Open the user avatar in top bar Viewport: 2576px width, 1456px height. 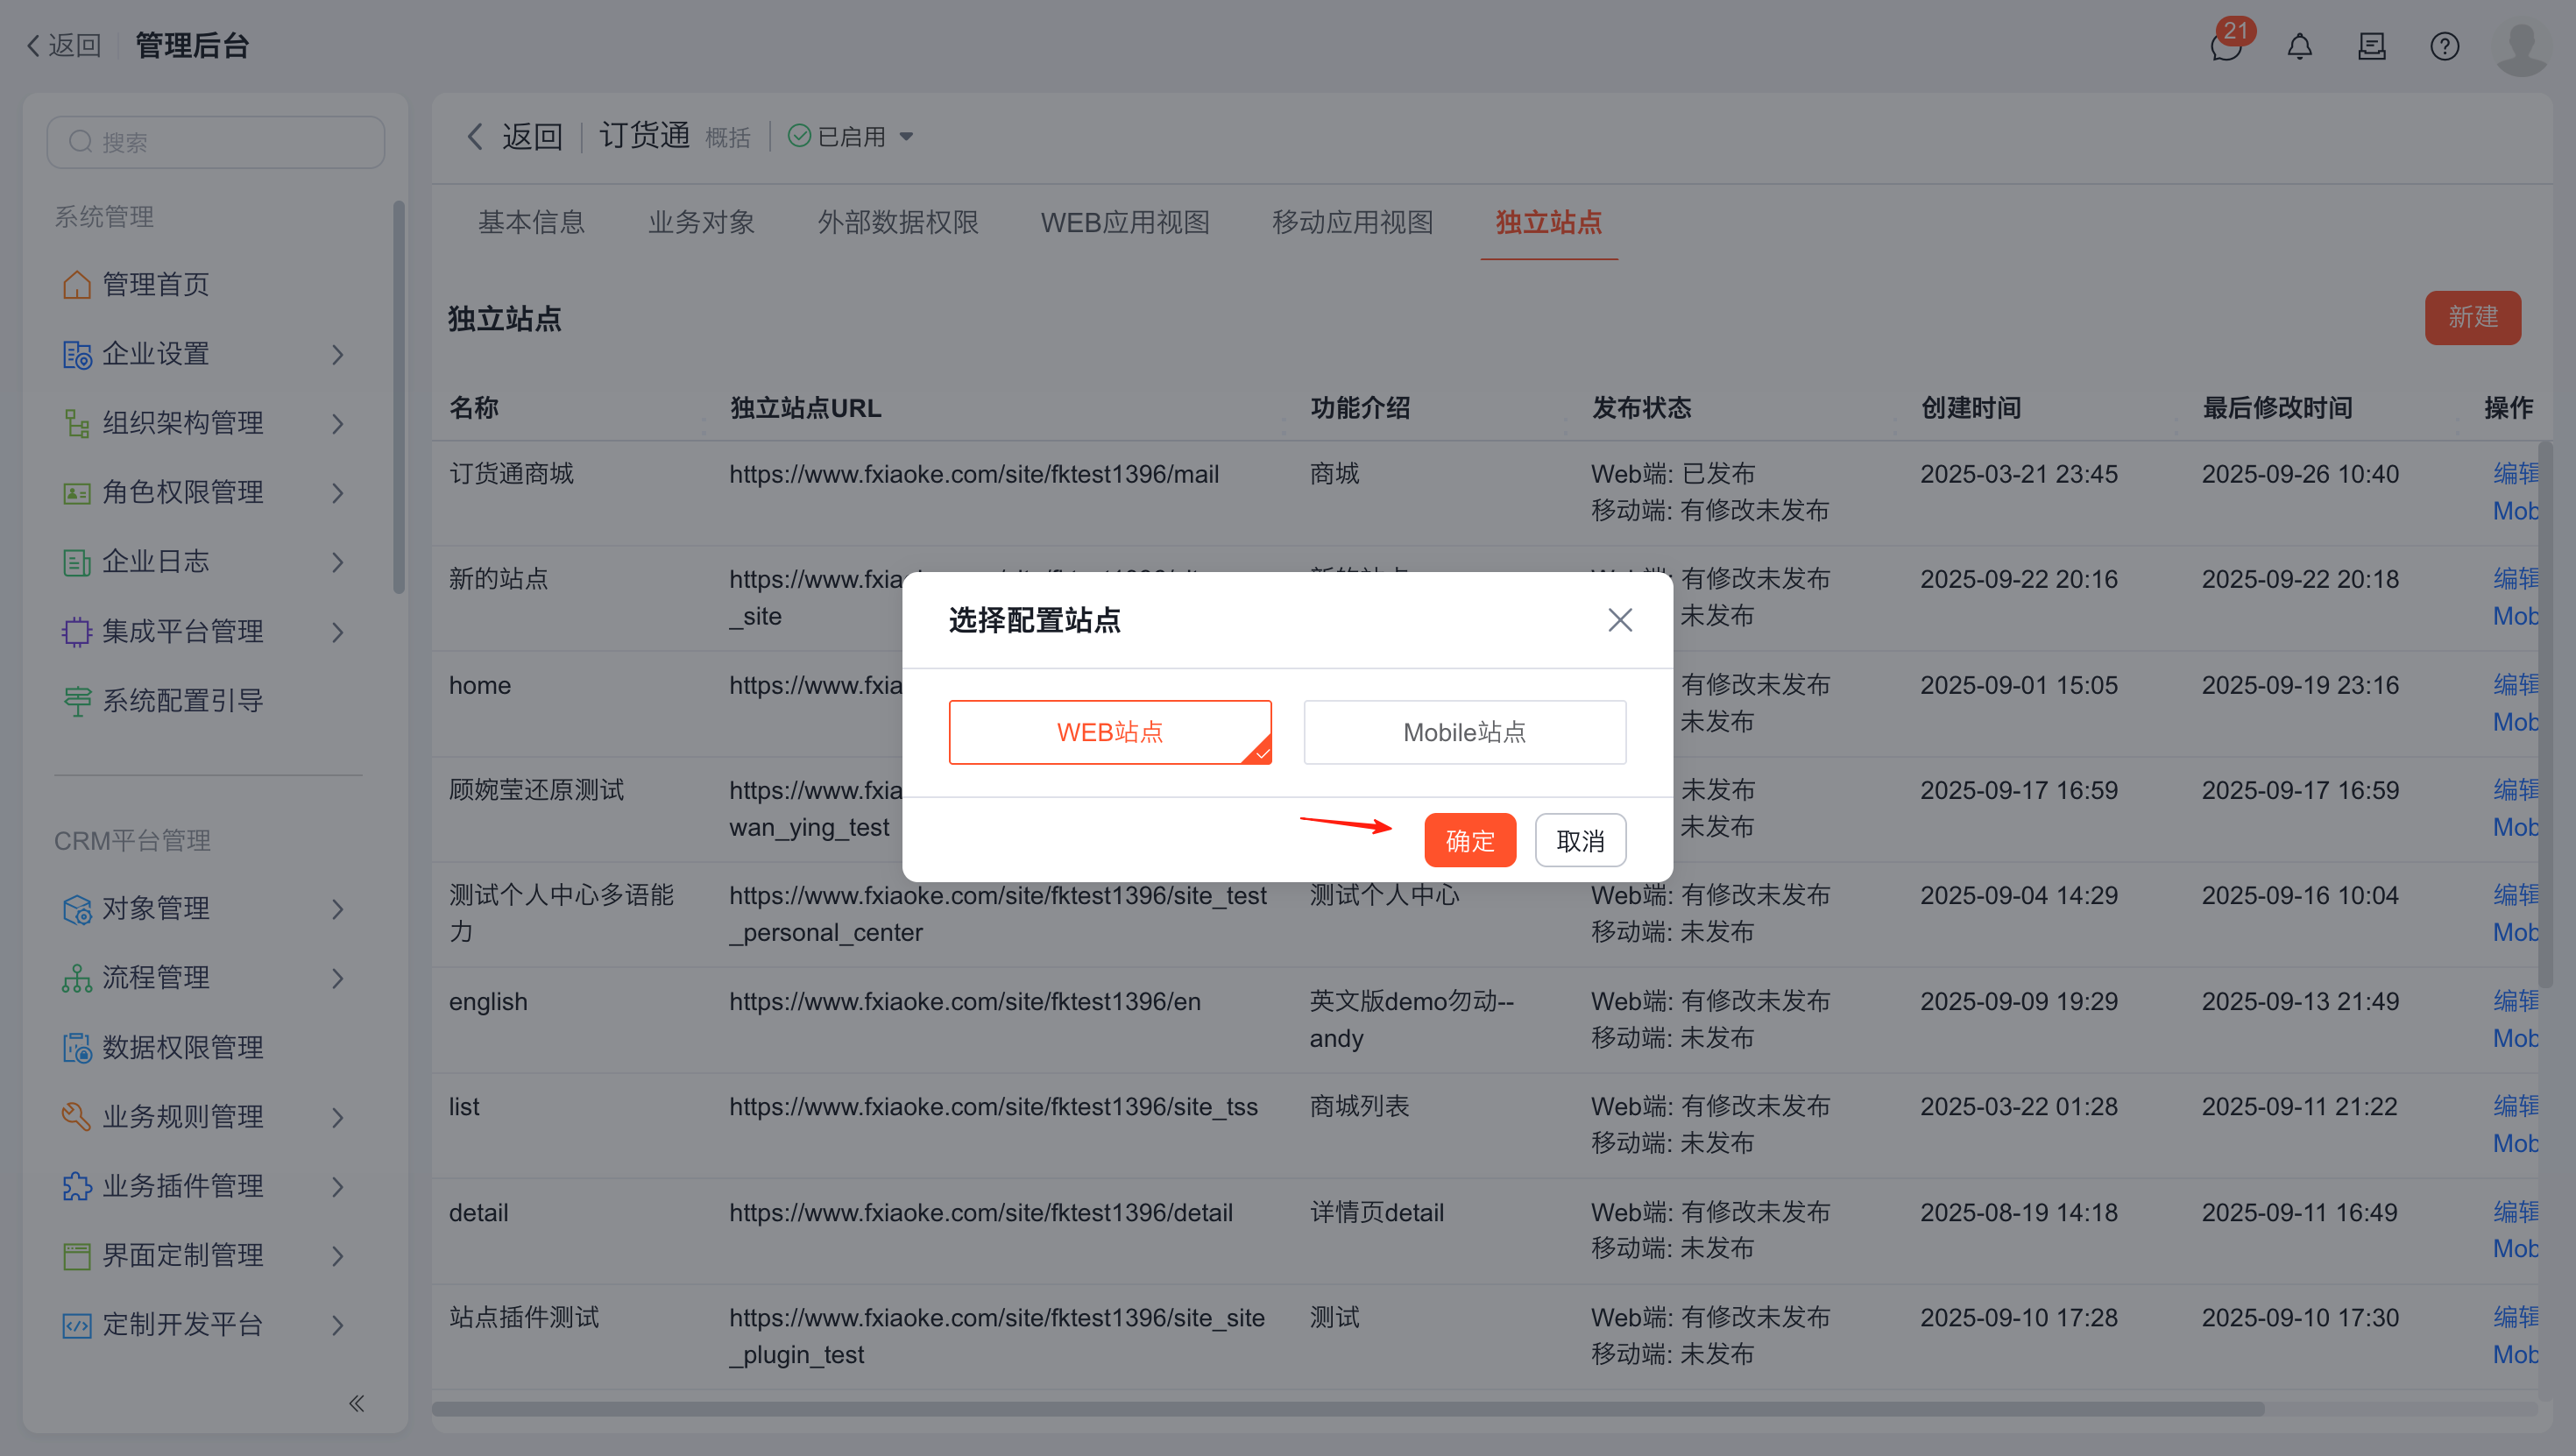tap(2521, 46)
